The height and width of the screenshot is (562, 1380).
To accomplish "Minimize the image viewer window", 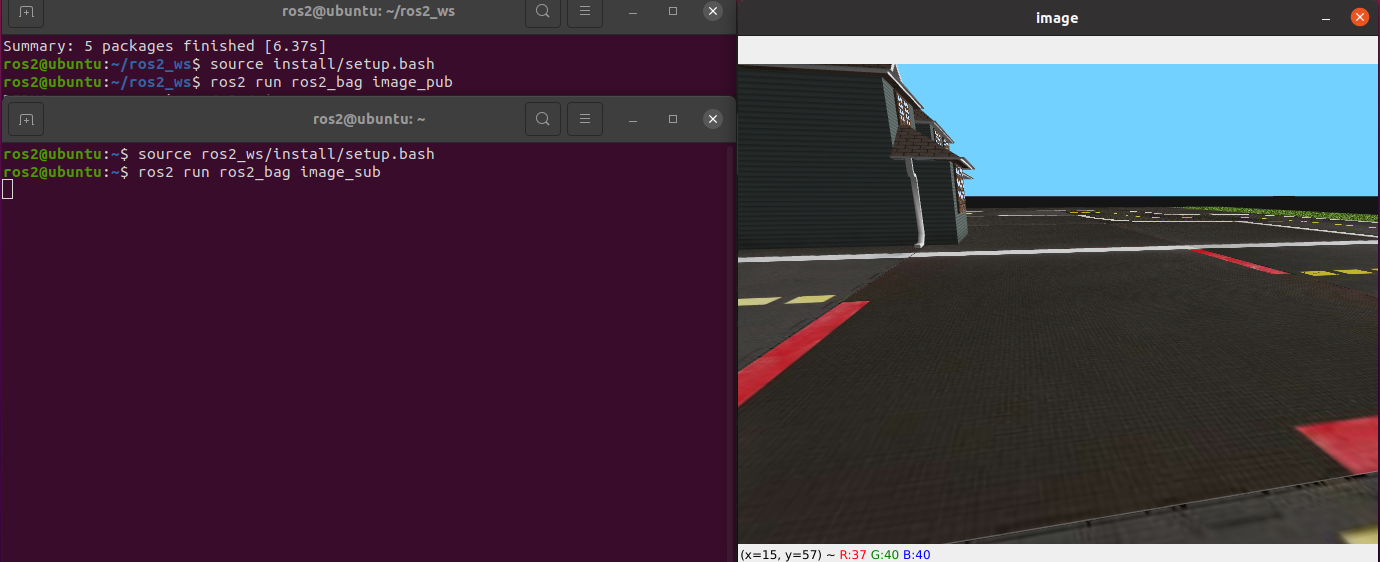I will coord(1325,18).
